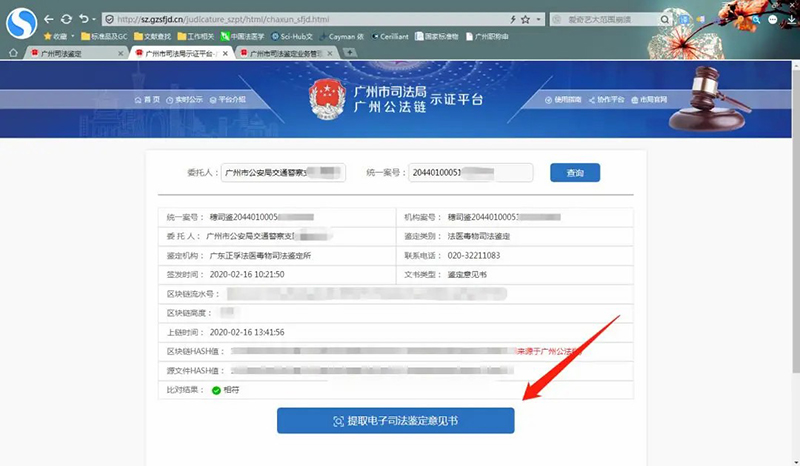Click the blue magnifier extension icon
This screenshot has height=466, width=800.
pyautogui.click(x=756, y=19)
